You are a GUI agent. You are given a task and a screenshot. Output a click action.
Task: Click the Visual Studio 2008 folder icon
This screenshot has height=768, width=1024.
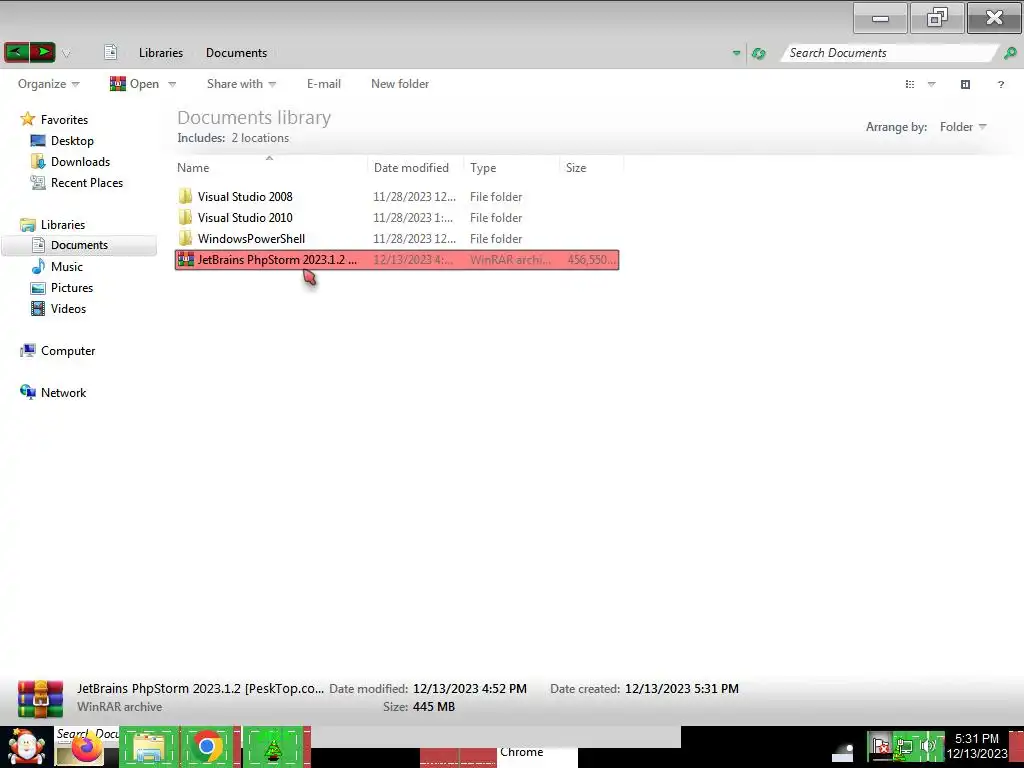[185, 196]
